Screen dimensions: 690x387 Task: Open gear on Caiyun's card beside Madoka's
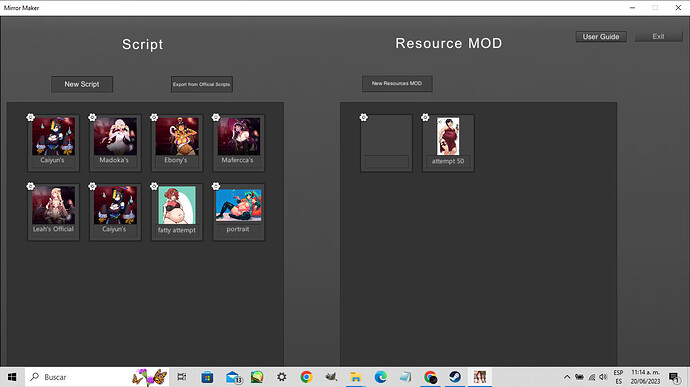(x=30, y=117)
